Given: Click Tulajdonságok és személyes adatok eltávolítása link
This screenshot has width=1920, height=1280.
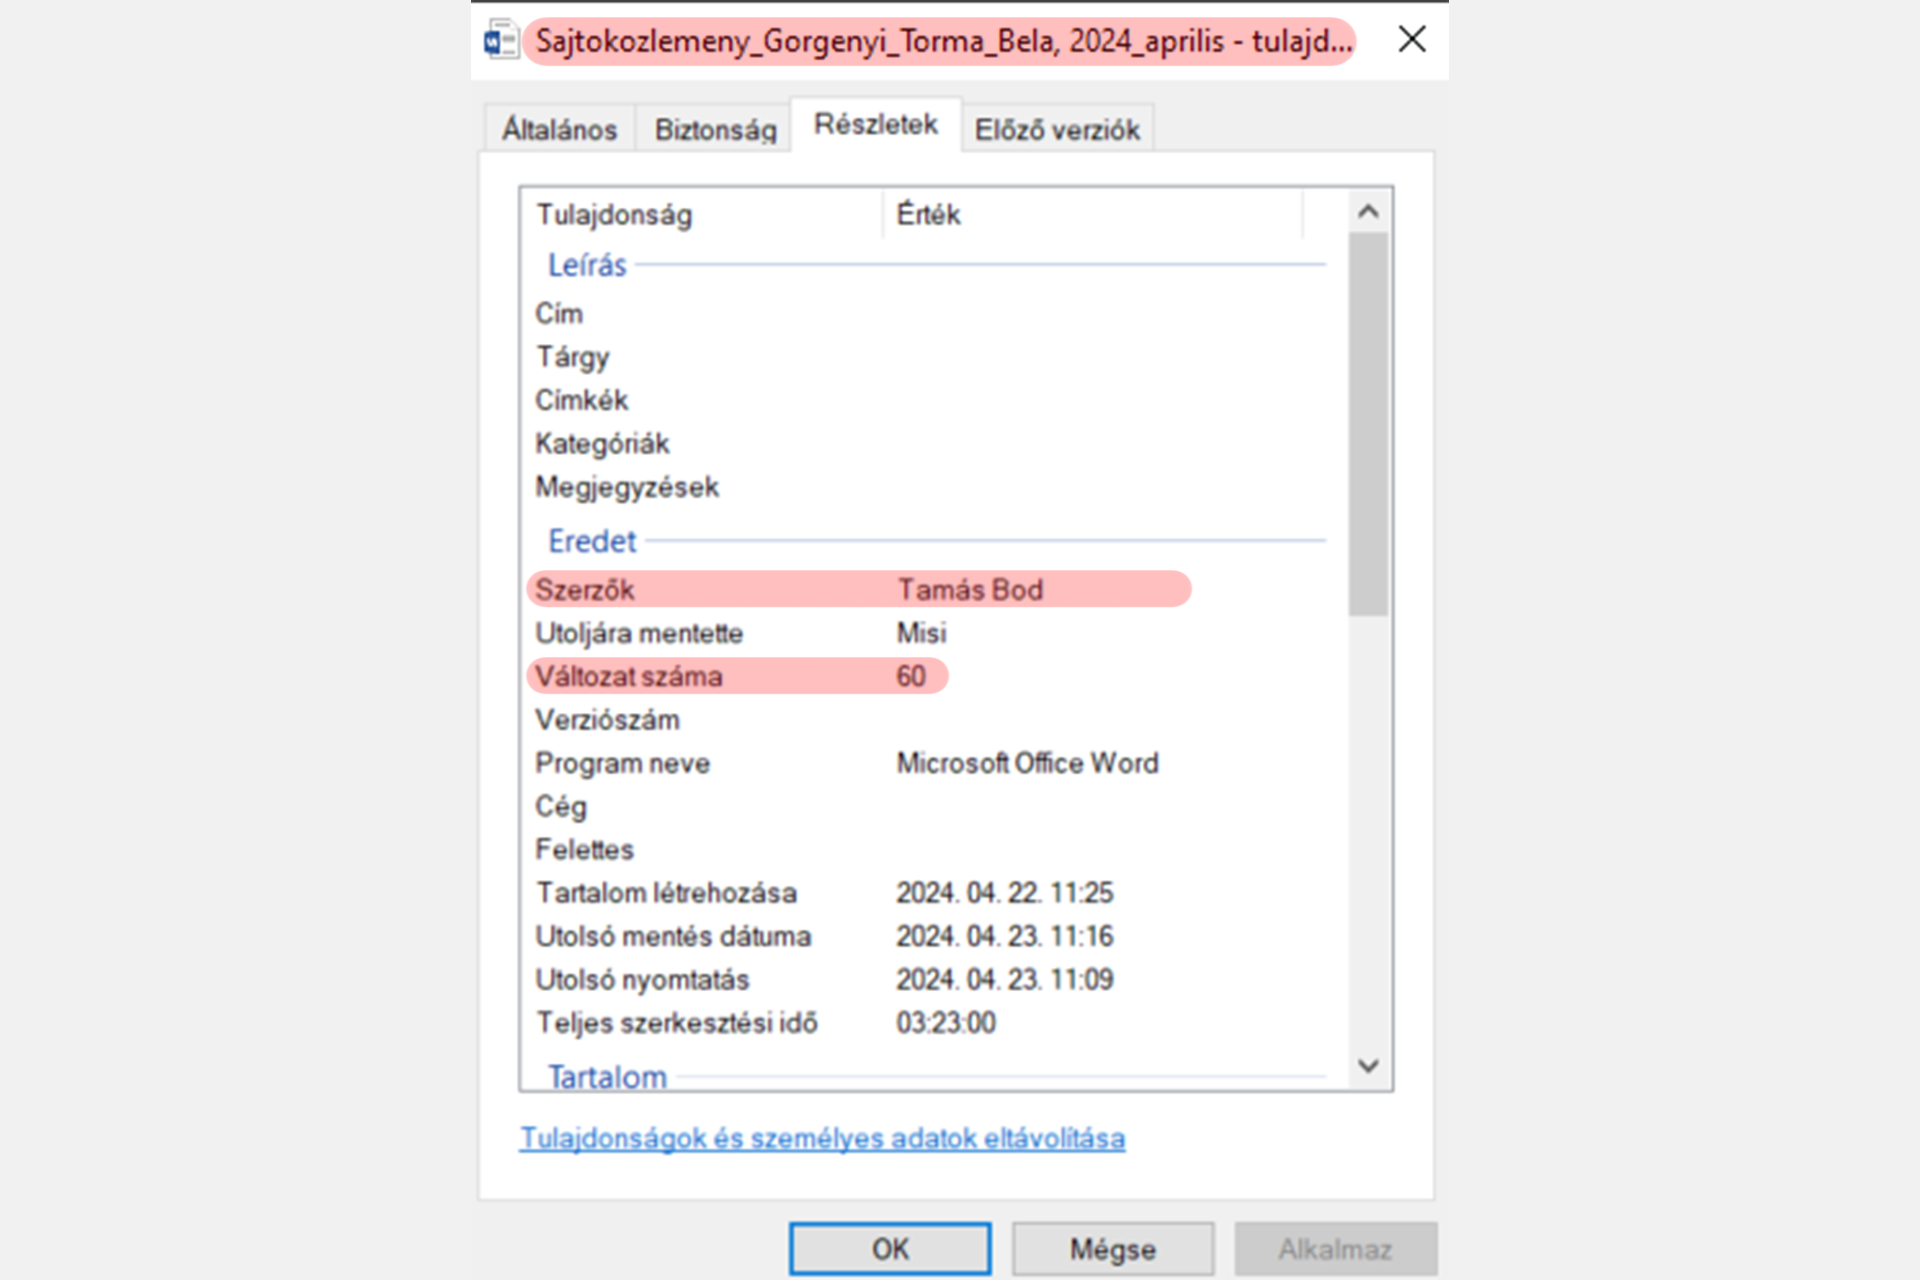Looking at the screenshot, I should pos(822,1138).
